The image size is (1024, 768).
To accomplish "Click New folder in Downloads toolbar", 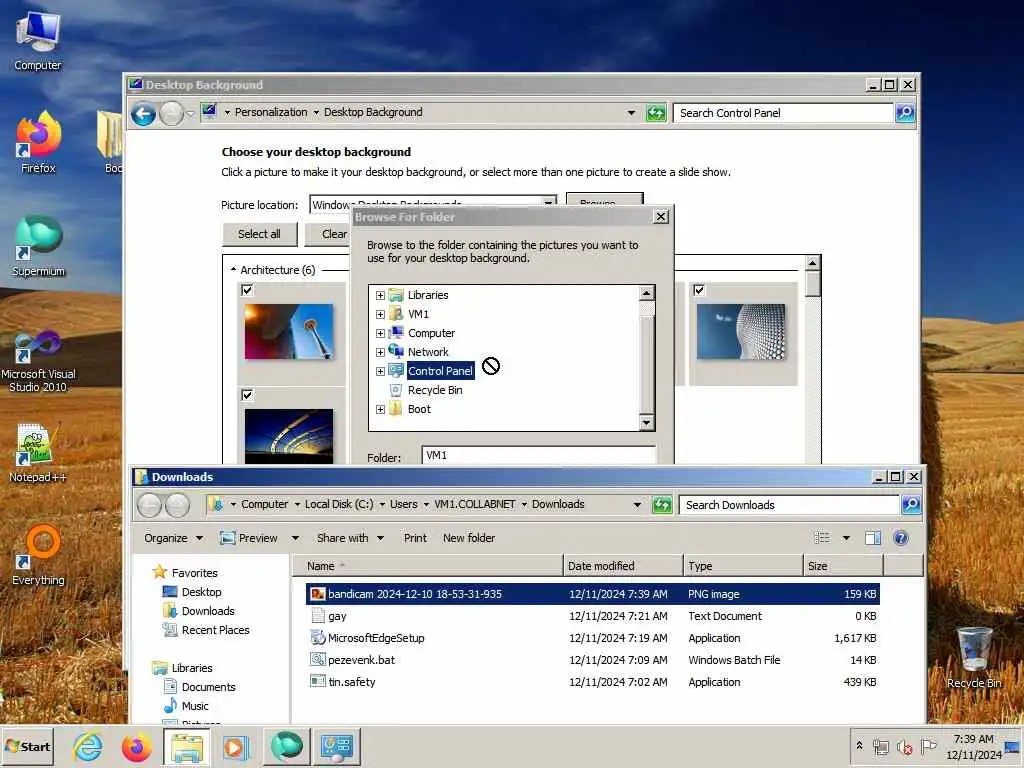I will [x=469, y=538].
